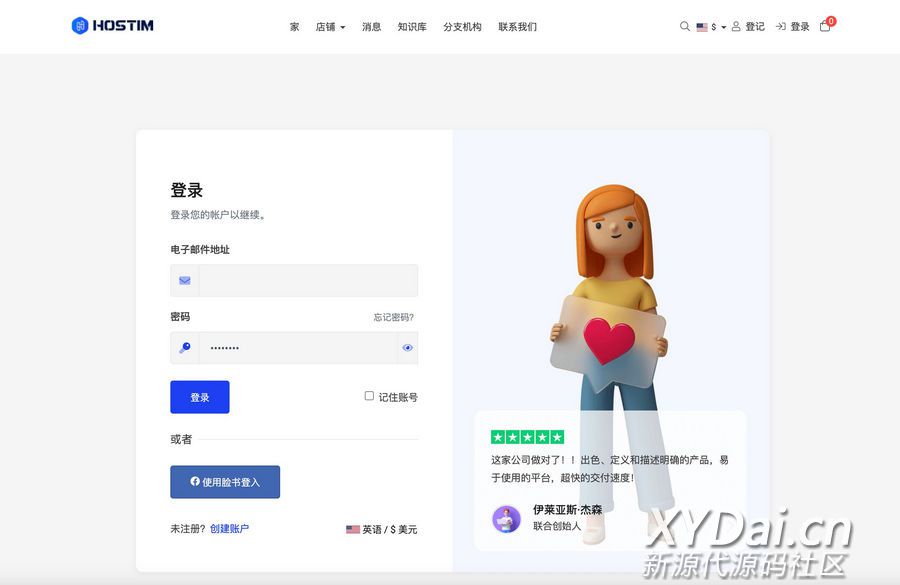Click the 登记 register user icon link

pyautogui.click(x=748, y=27)
